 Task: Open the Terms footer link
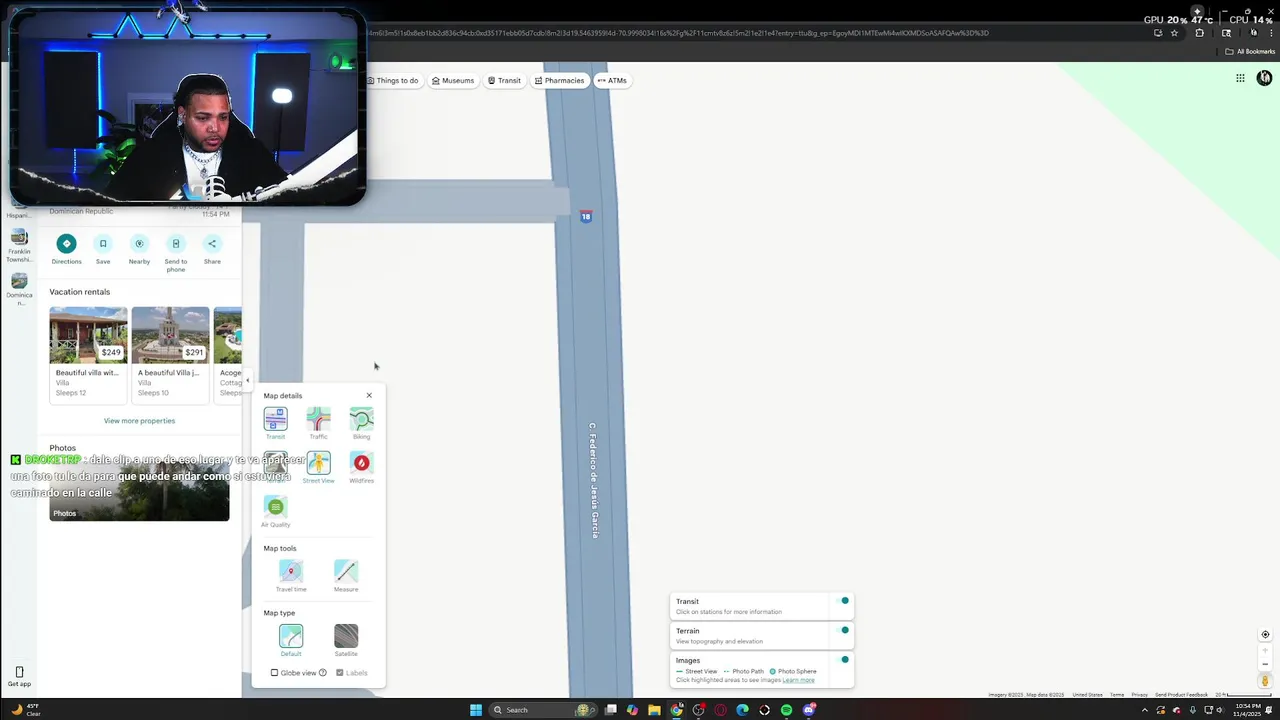(1116, 694)
